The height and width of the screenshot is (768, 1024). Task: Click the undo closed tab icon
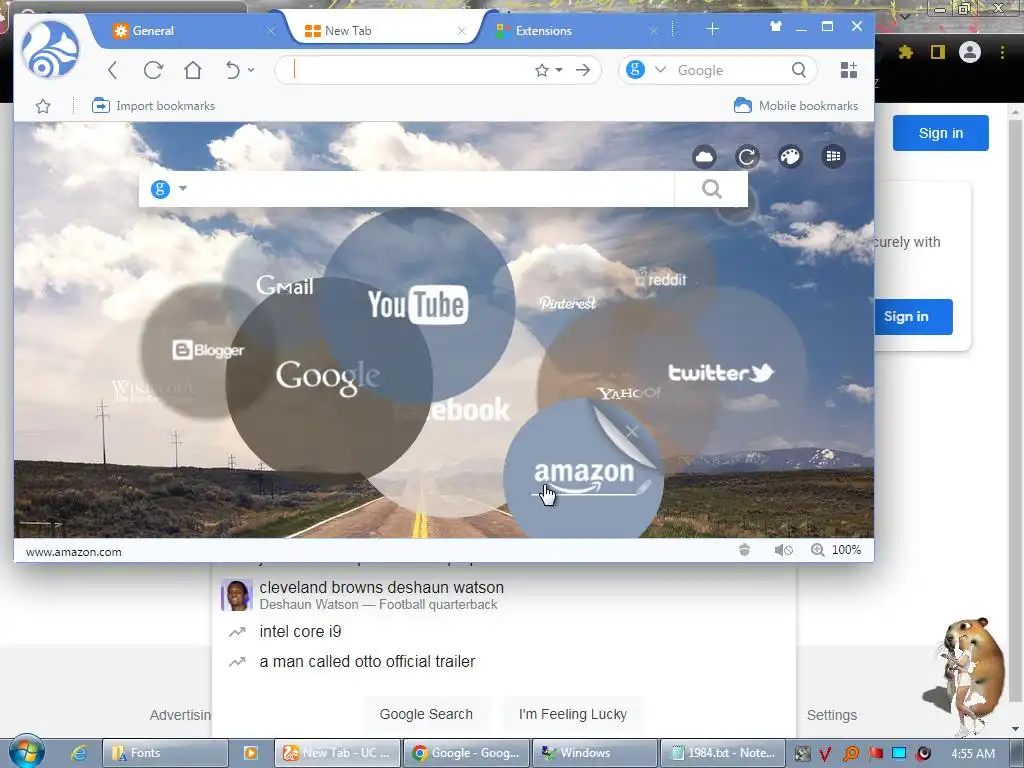tap(232, 70)
